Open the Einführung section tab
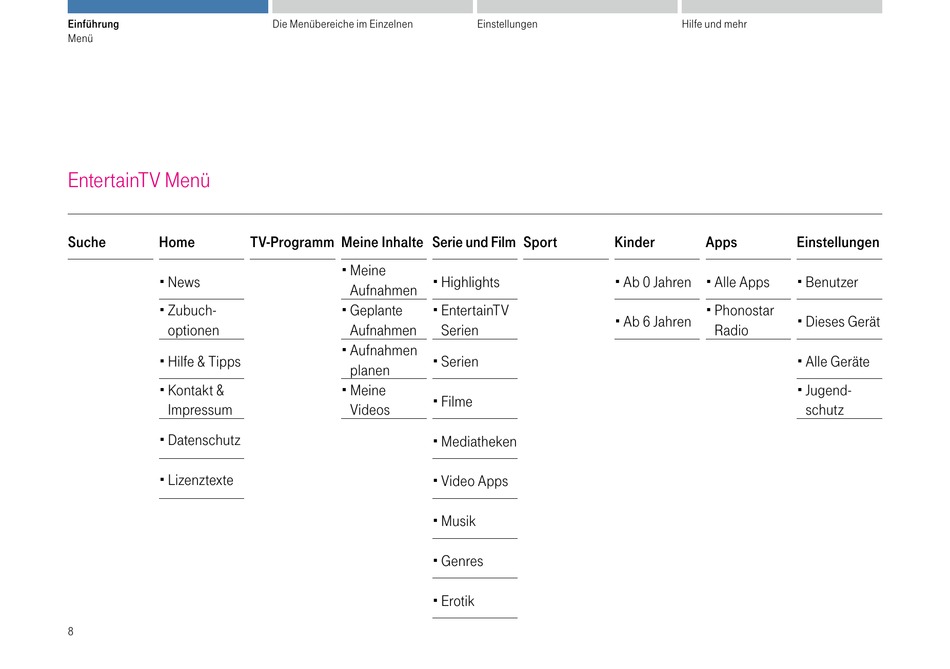The width and height of the screenshot is (950, 669). tap(93, 24)
